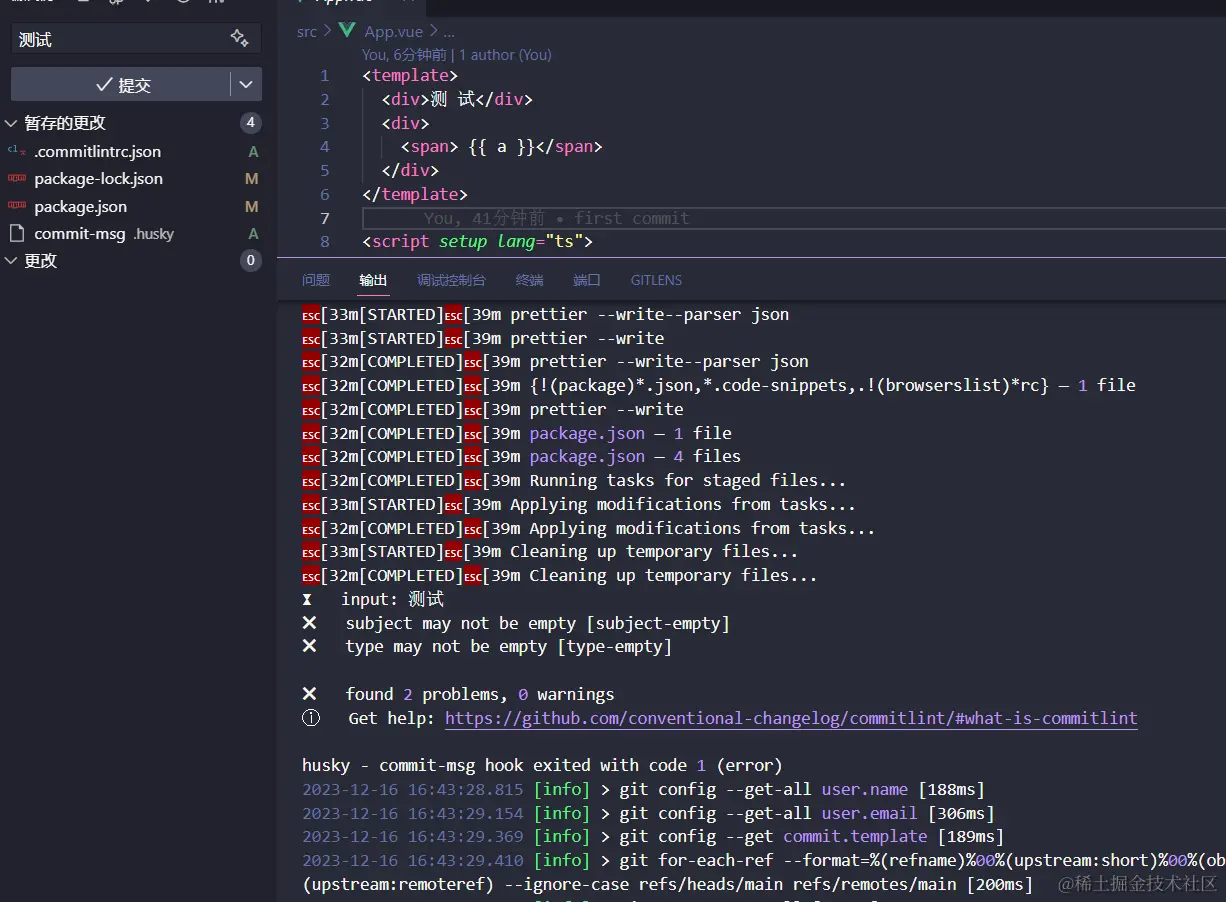
Task: Click the 'Cleaning up temporary files' COMPLETED line
Action: click(559, 576)
